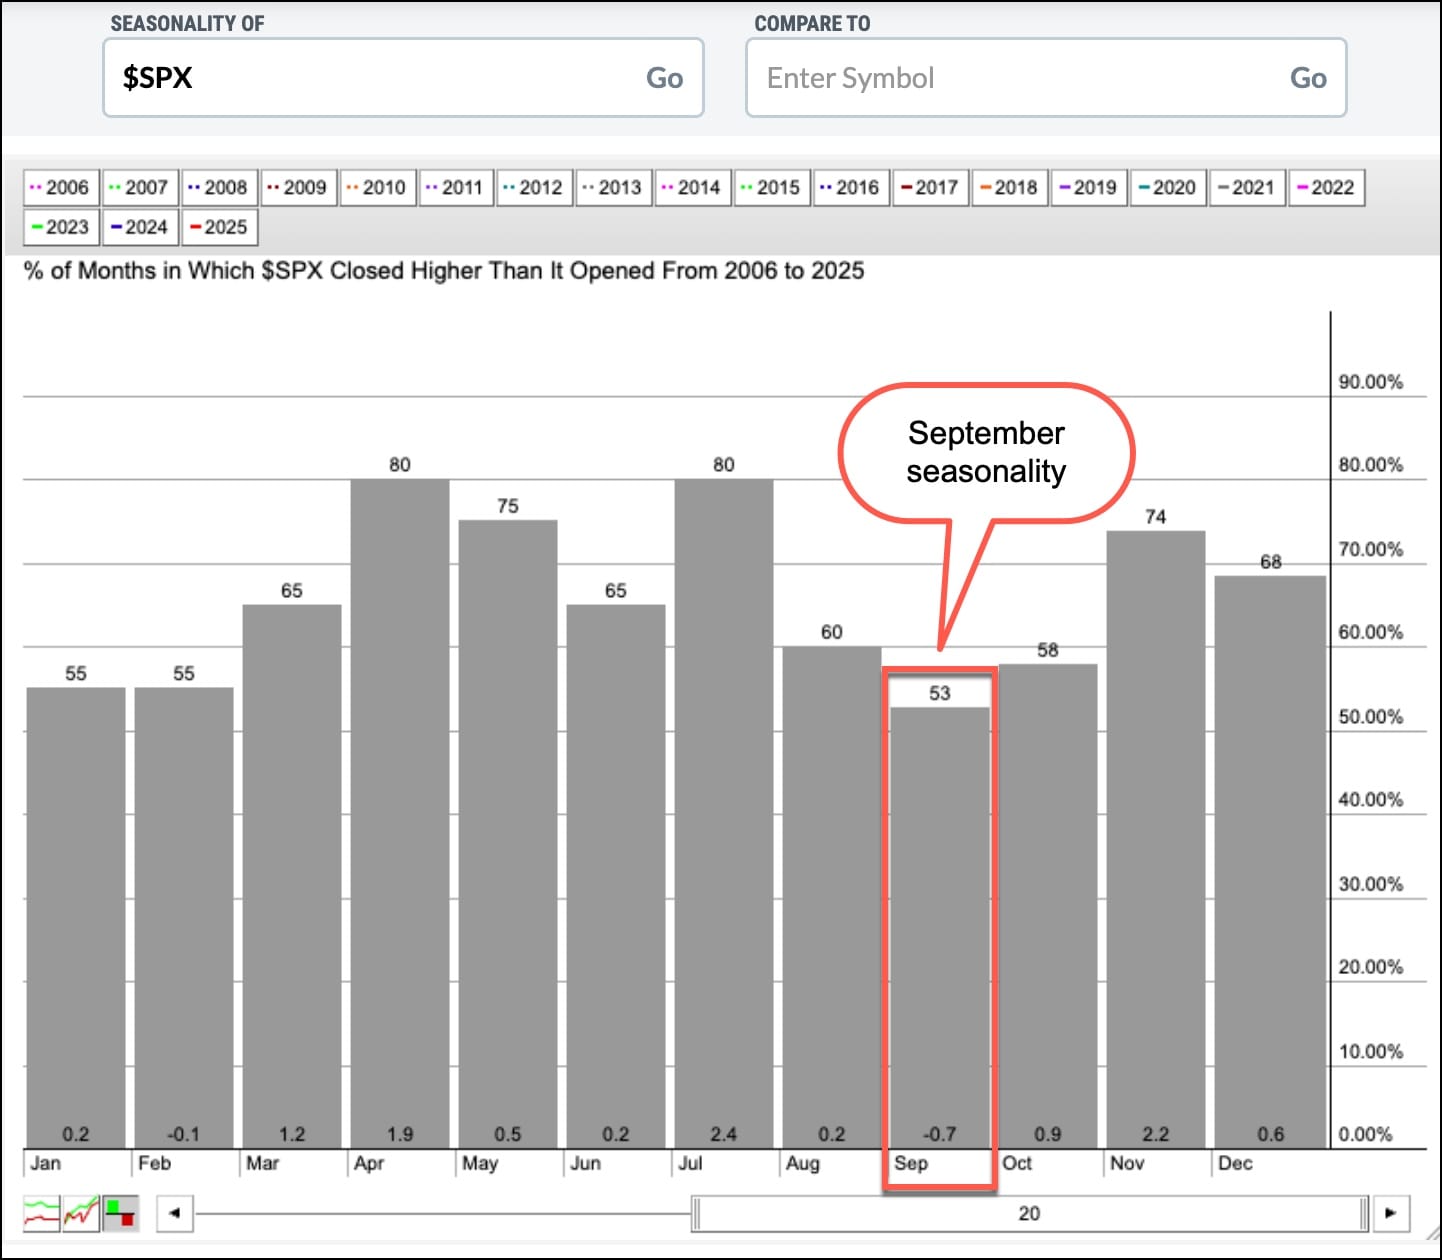Screen dimensions: 1442x1260
Task: Toggle the 2006 year legend
Action: (61, 188)
